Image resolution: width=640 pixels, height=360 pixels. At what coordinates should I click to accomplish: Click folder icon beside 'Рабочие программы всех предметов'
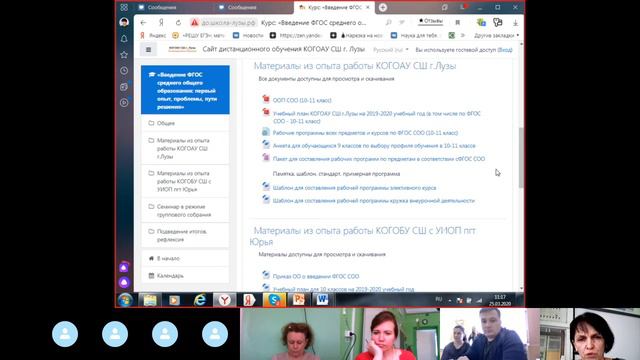266,131
